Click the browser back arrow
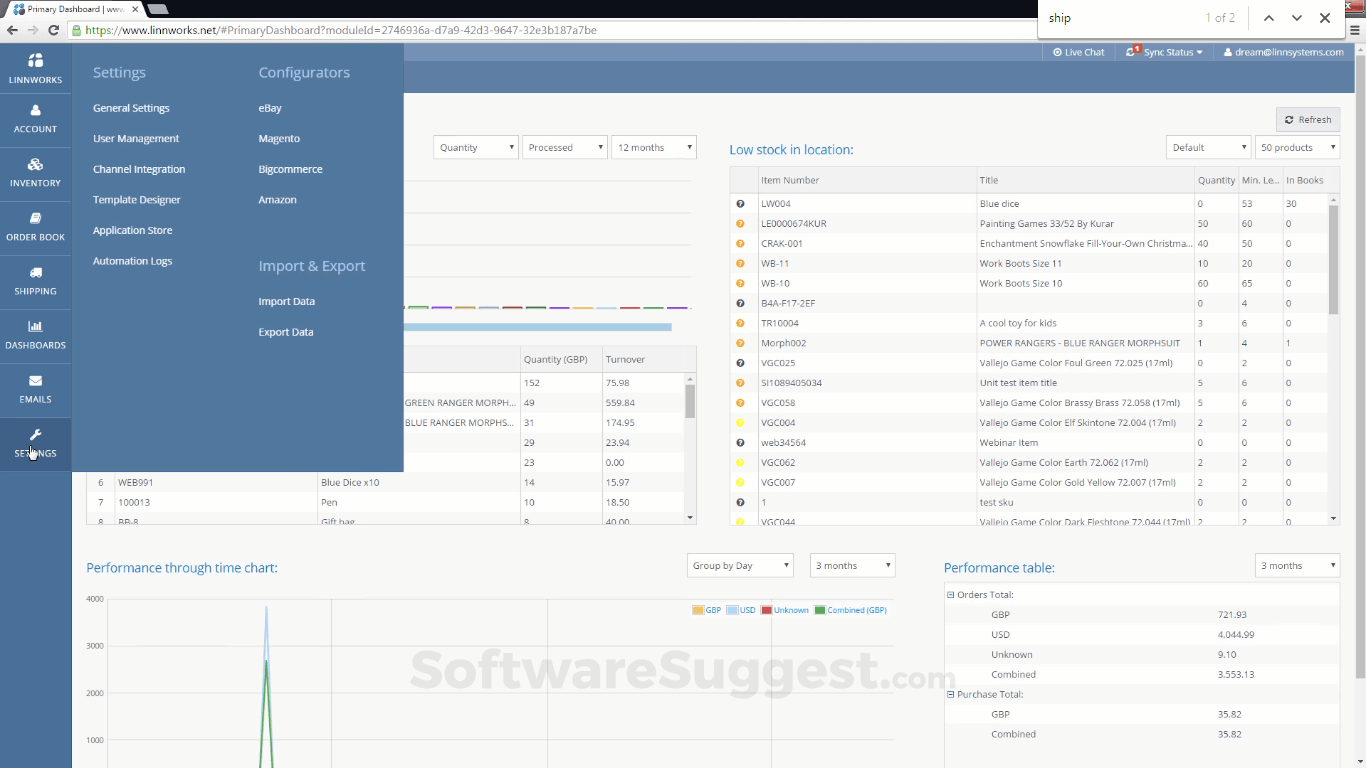This screenshot has width=1366, height=768. (x=12, y=30)
